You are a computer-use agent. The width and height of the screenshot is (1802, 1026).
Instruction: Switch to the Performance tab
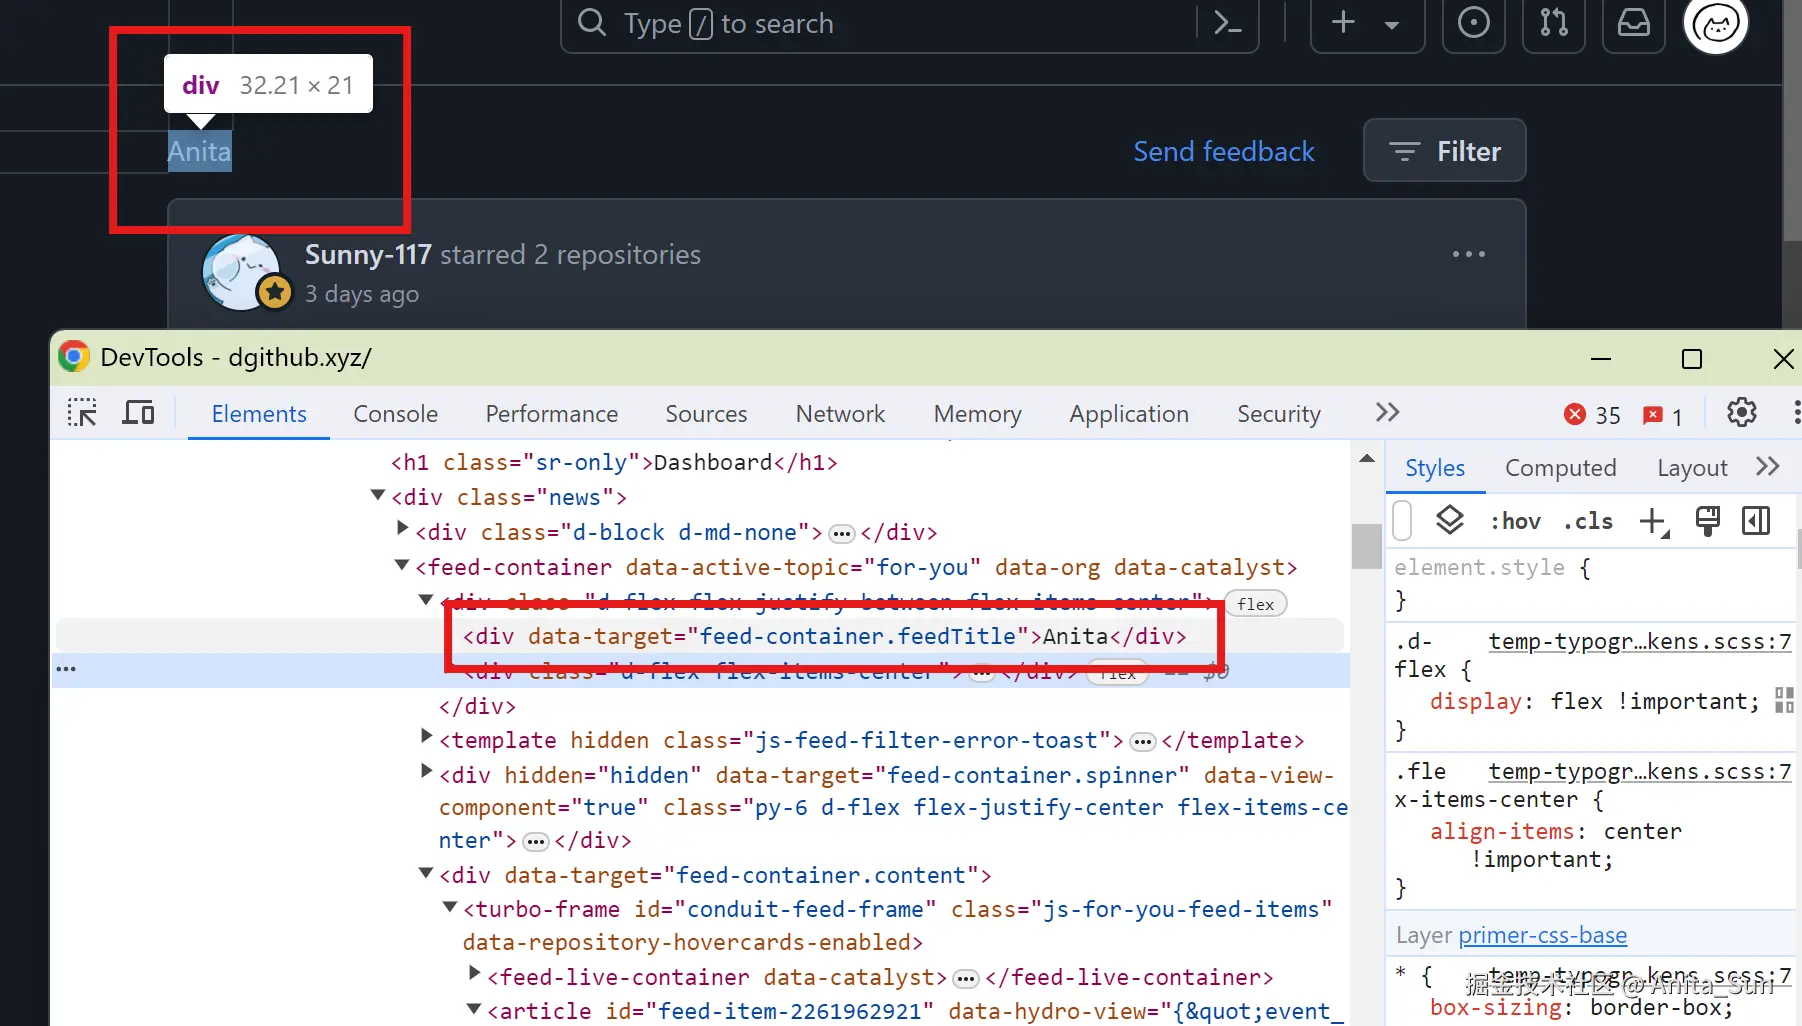pos(551,414)
